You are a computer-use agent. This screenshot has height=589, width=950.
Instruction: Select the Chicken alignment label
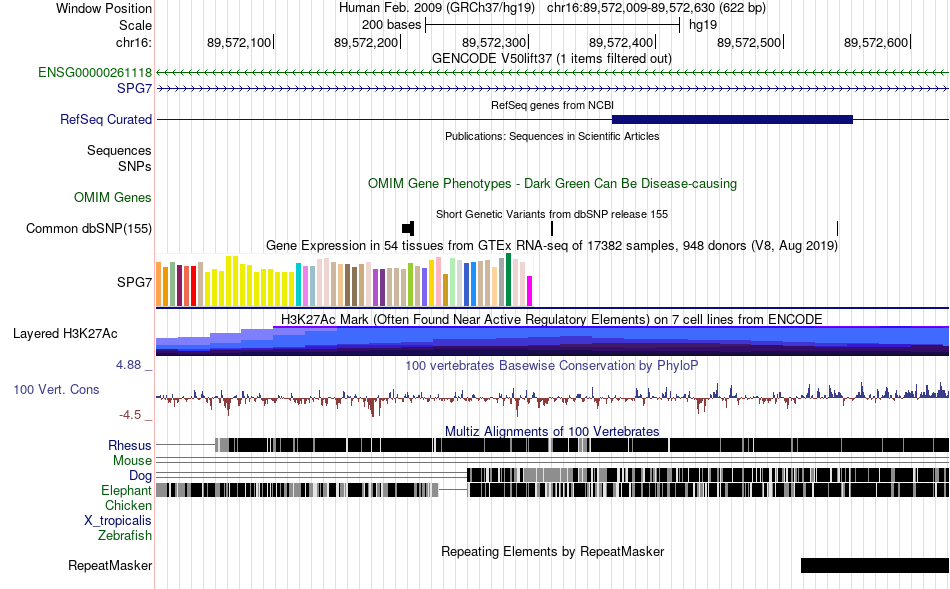point(128,505)
